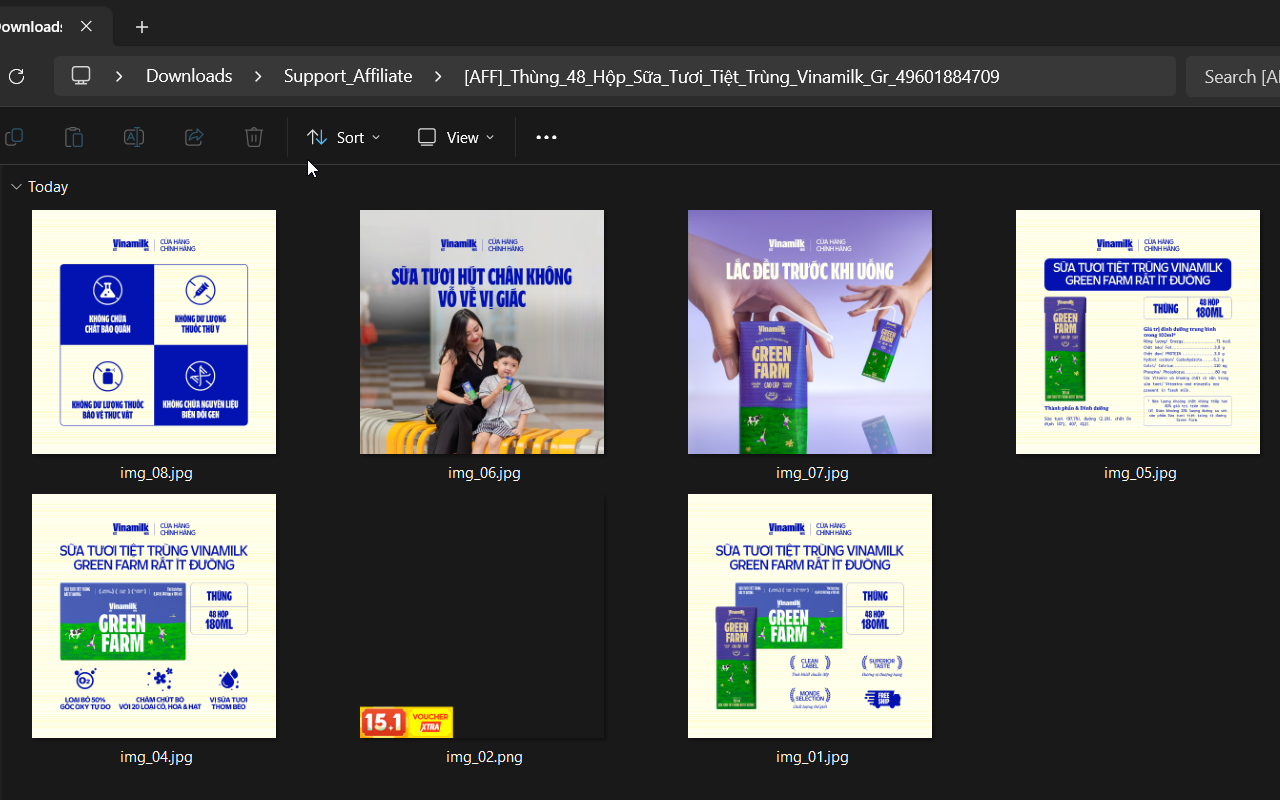Screen dimensions: 1280x800
Task: Click the file name img_07.jpg
Action: (x=812, y=473)
